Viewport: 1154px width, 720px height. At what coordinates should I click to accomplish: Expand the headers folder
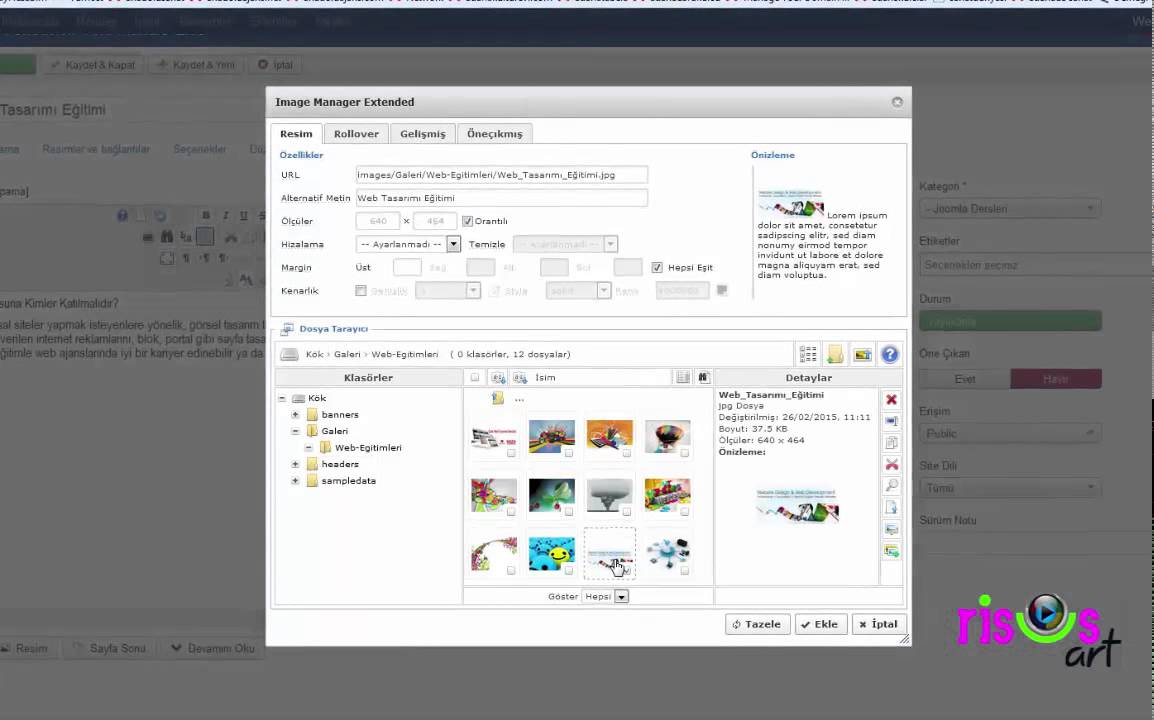pos(295,464)
